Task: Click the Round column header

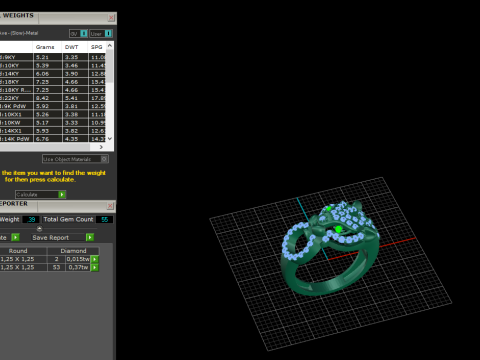Action: point(23,251)
